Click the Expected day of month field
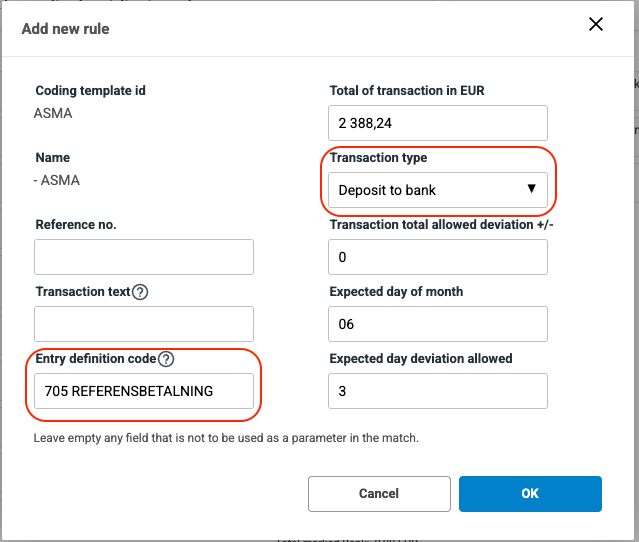Image resolution: width=639 pixels, height=542 pixels. pyautogui.click(x=438, y=324)
